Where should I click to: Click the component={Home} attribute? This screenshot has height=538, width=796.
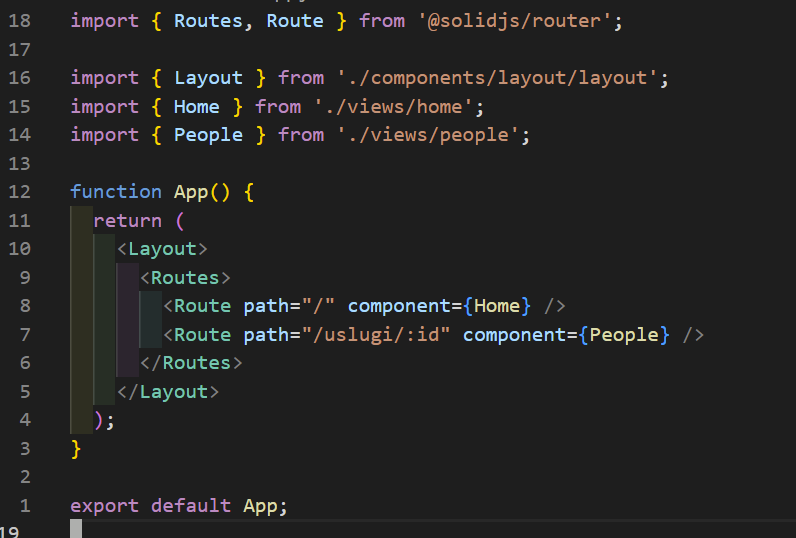pyautogui.click(x=439, y=306)
